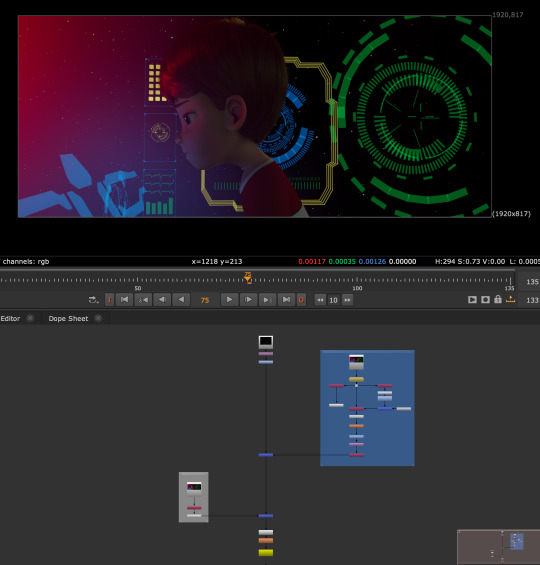This screenshot has width=540, height=565.
Task: Select the red node in the gray backdrop
Action: [194, 508]
